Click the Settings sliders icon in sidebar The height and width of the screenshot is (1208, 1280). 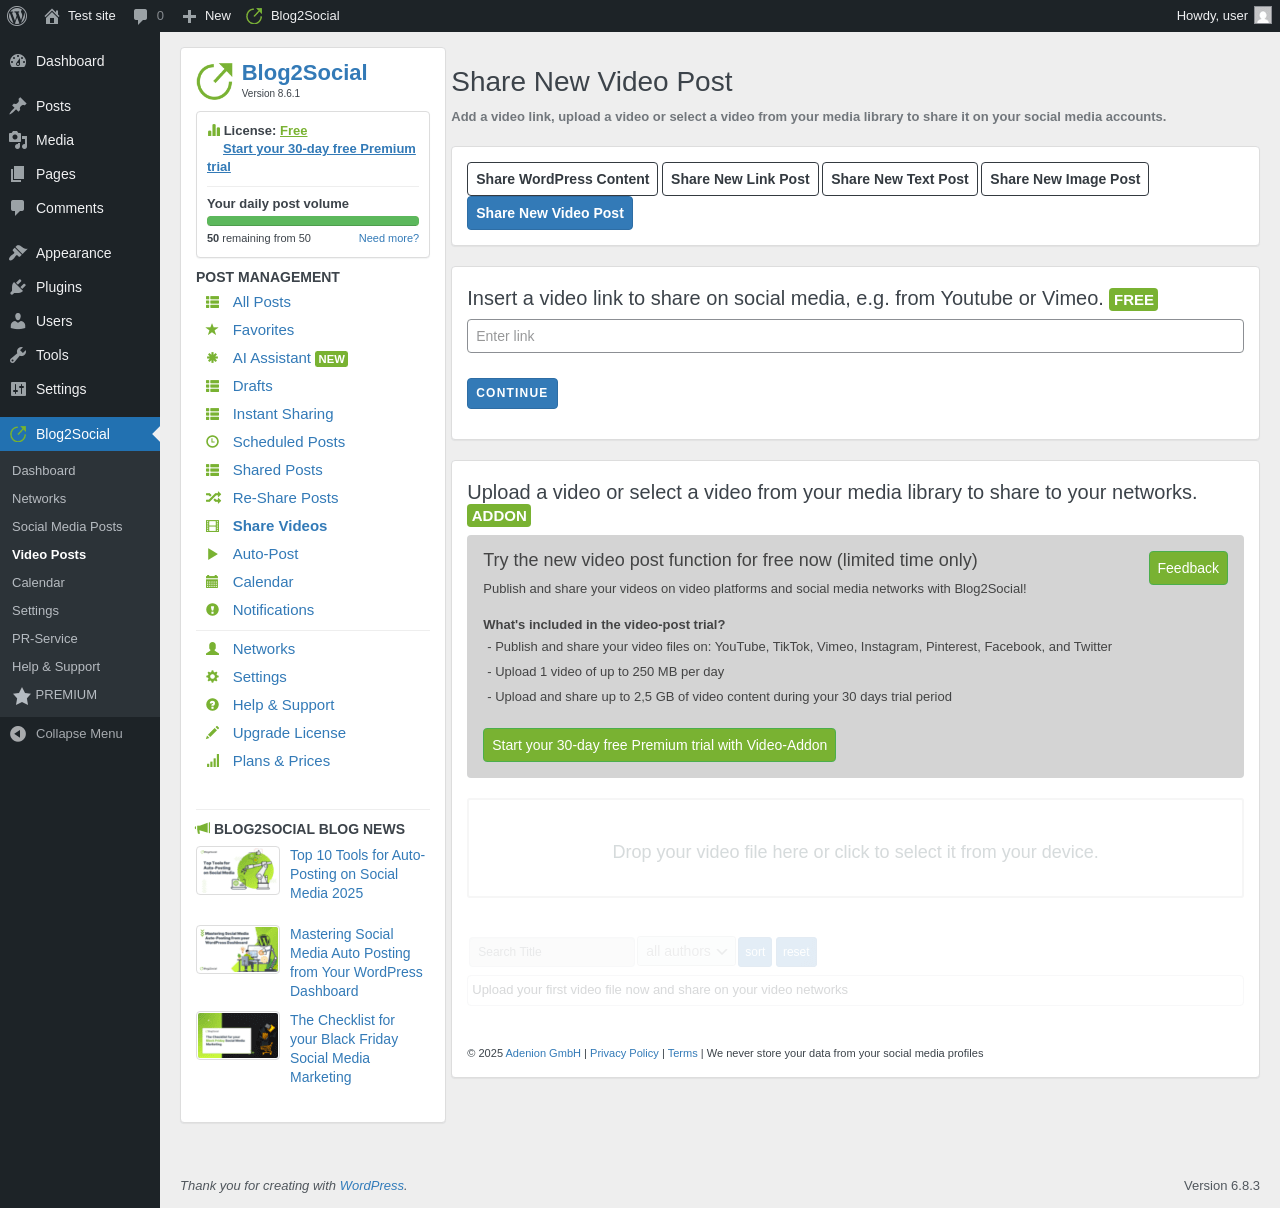pyautogui.click(x=18, y=389)
